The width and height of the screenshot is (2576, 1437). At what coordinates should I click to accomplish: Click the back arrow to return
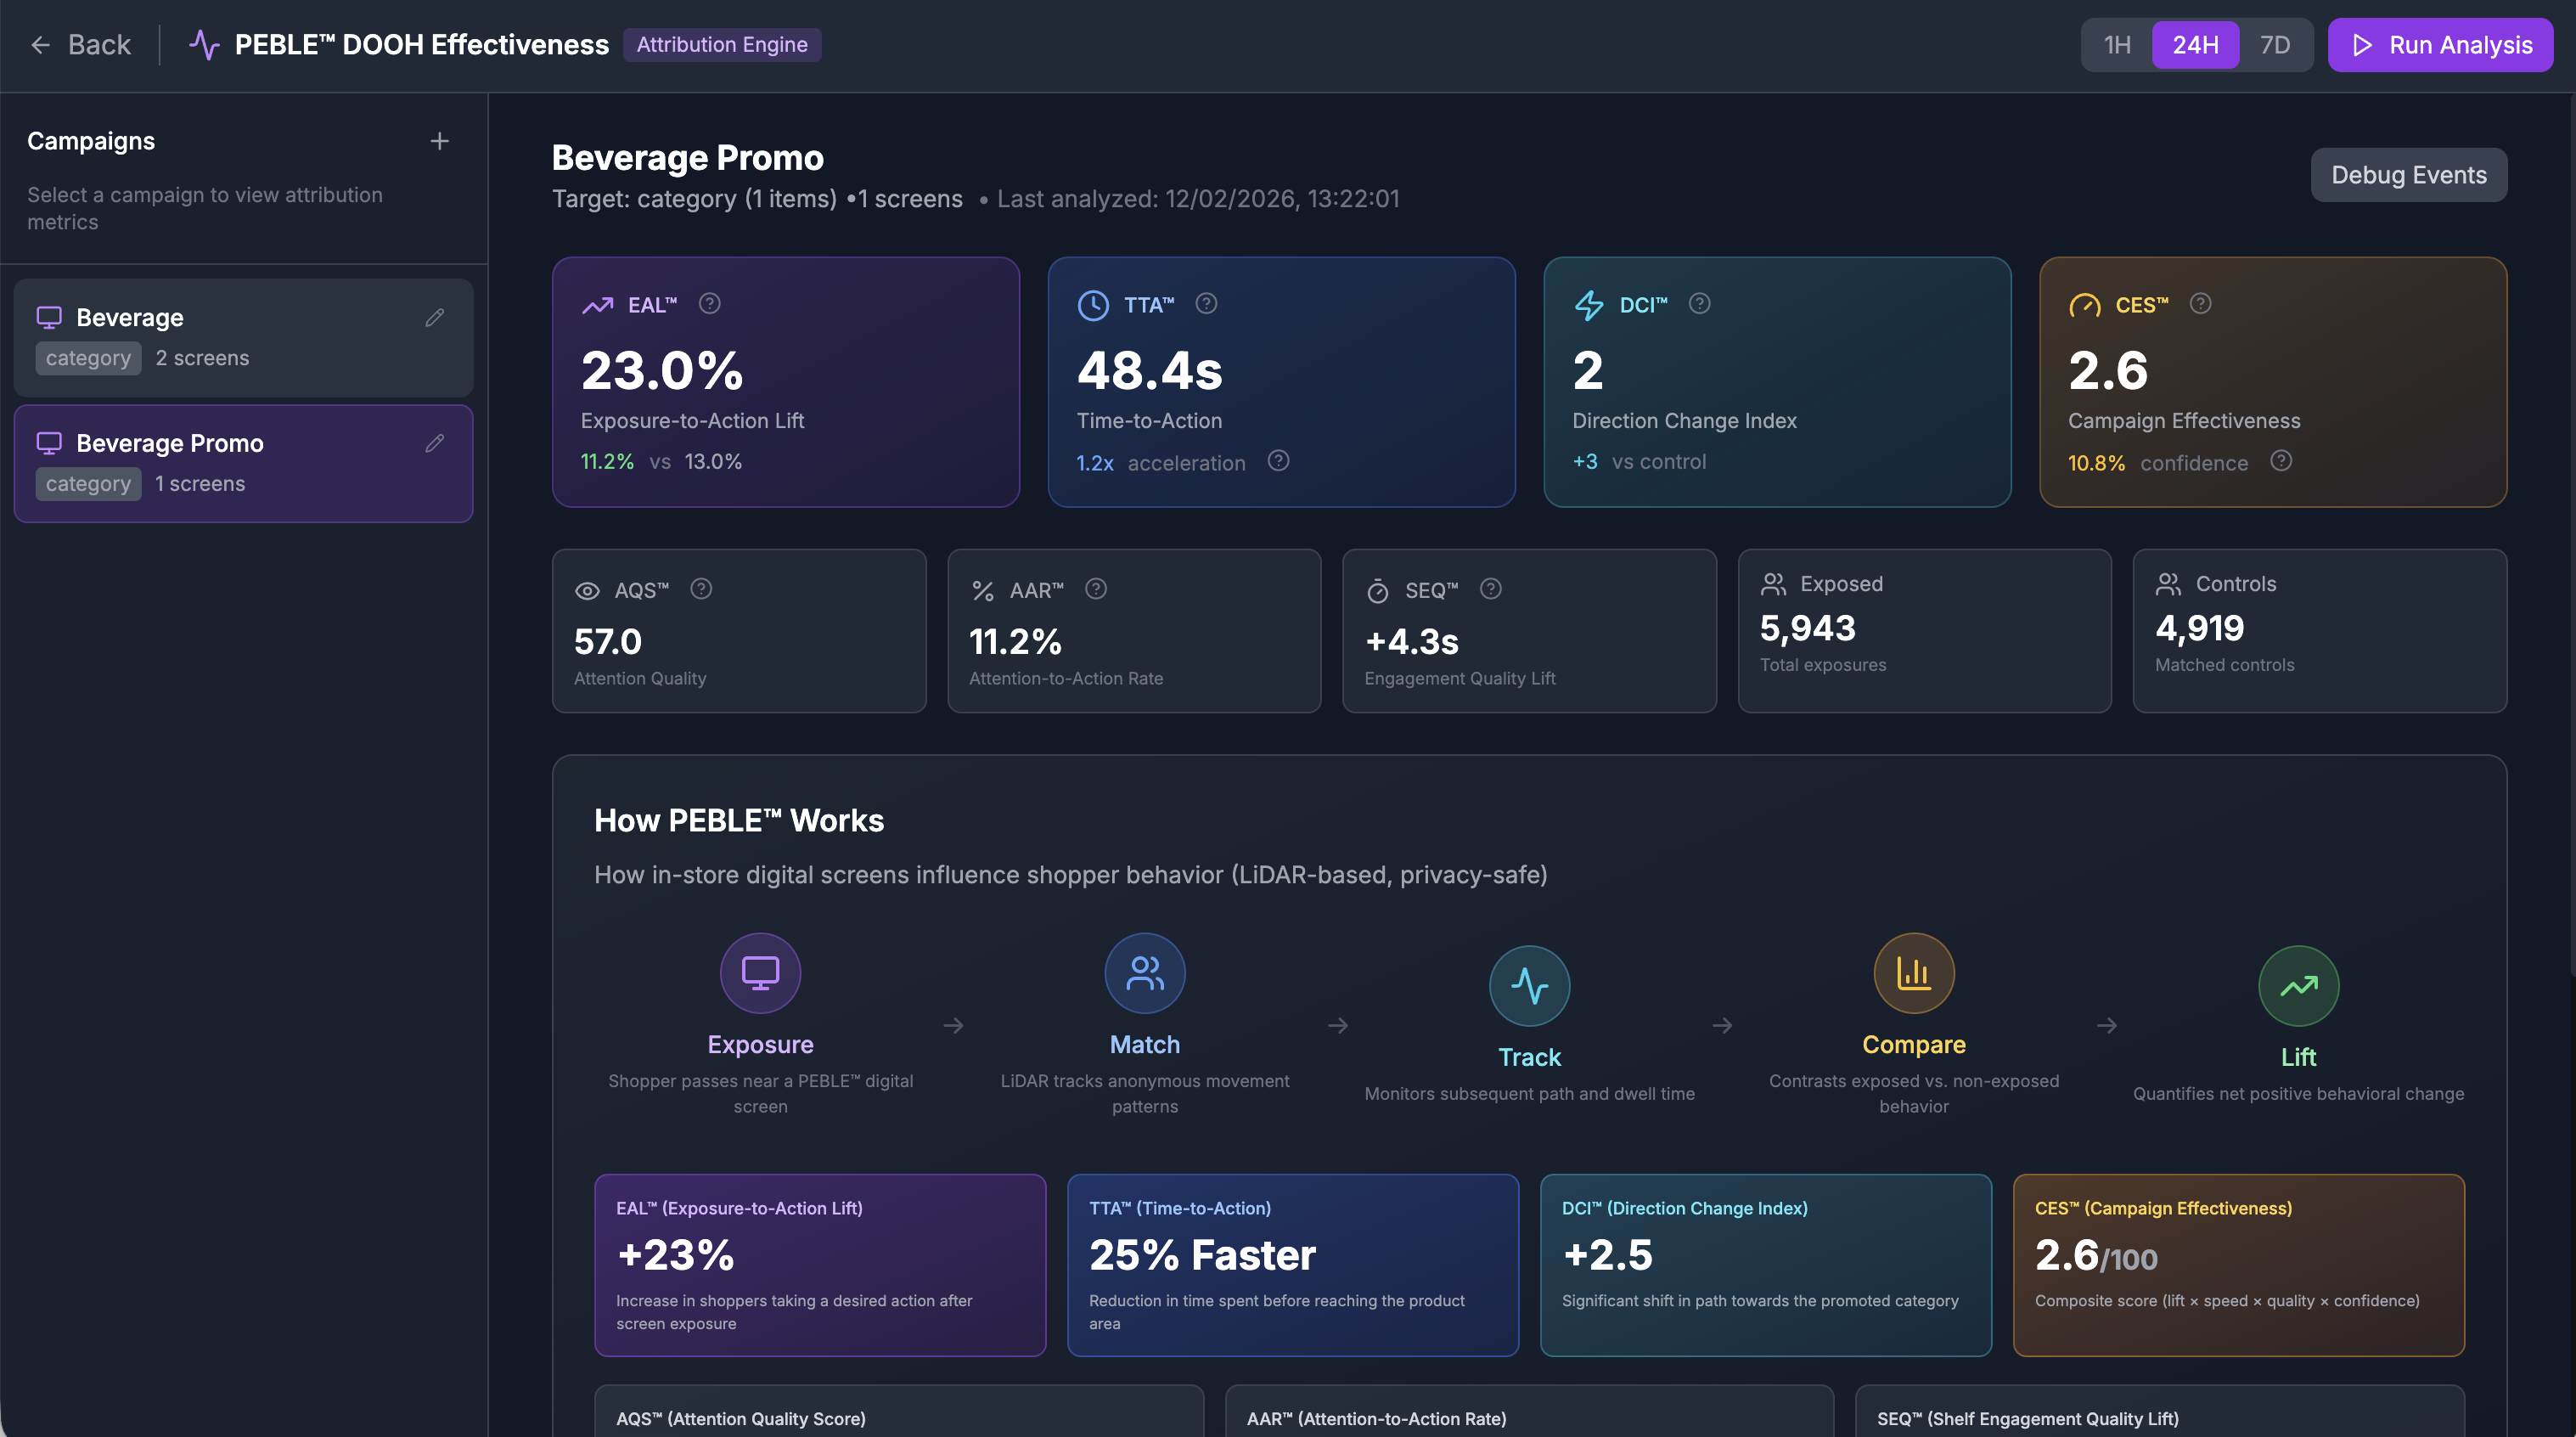click(40, 45)
